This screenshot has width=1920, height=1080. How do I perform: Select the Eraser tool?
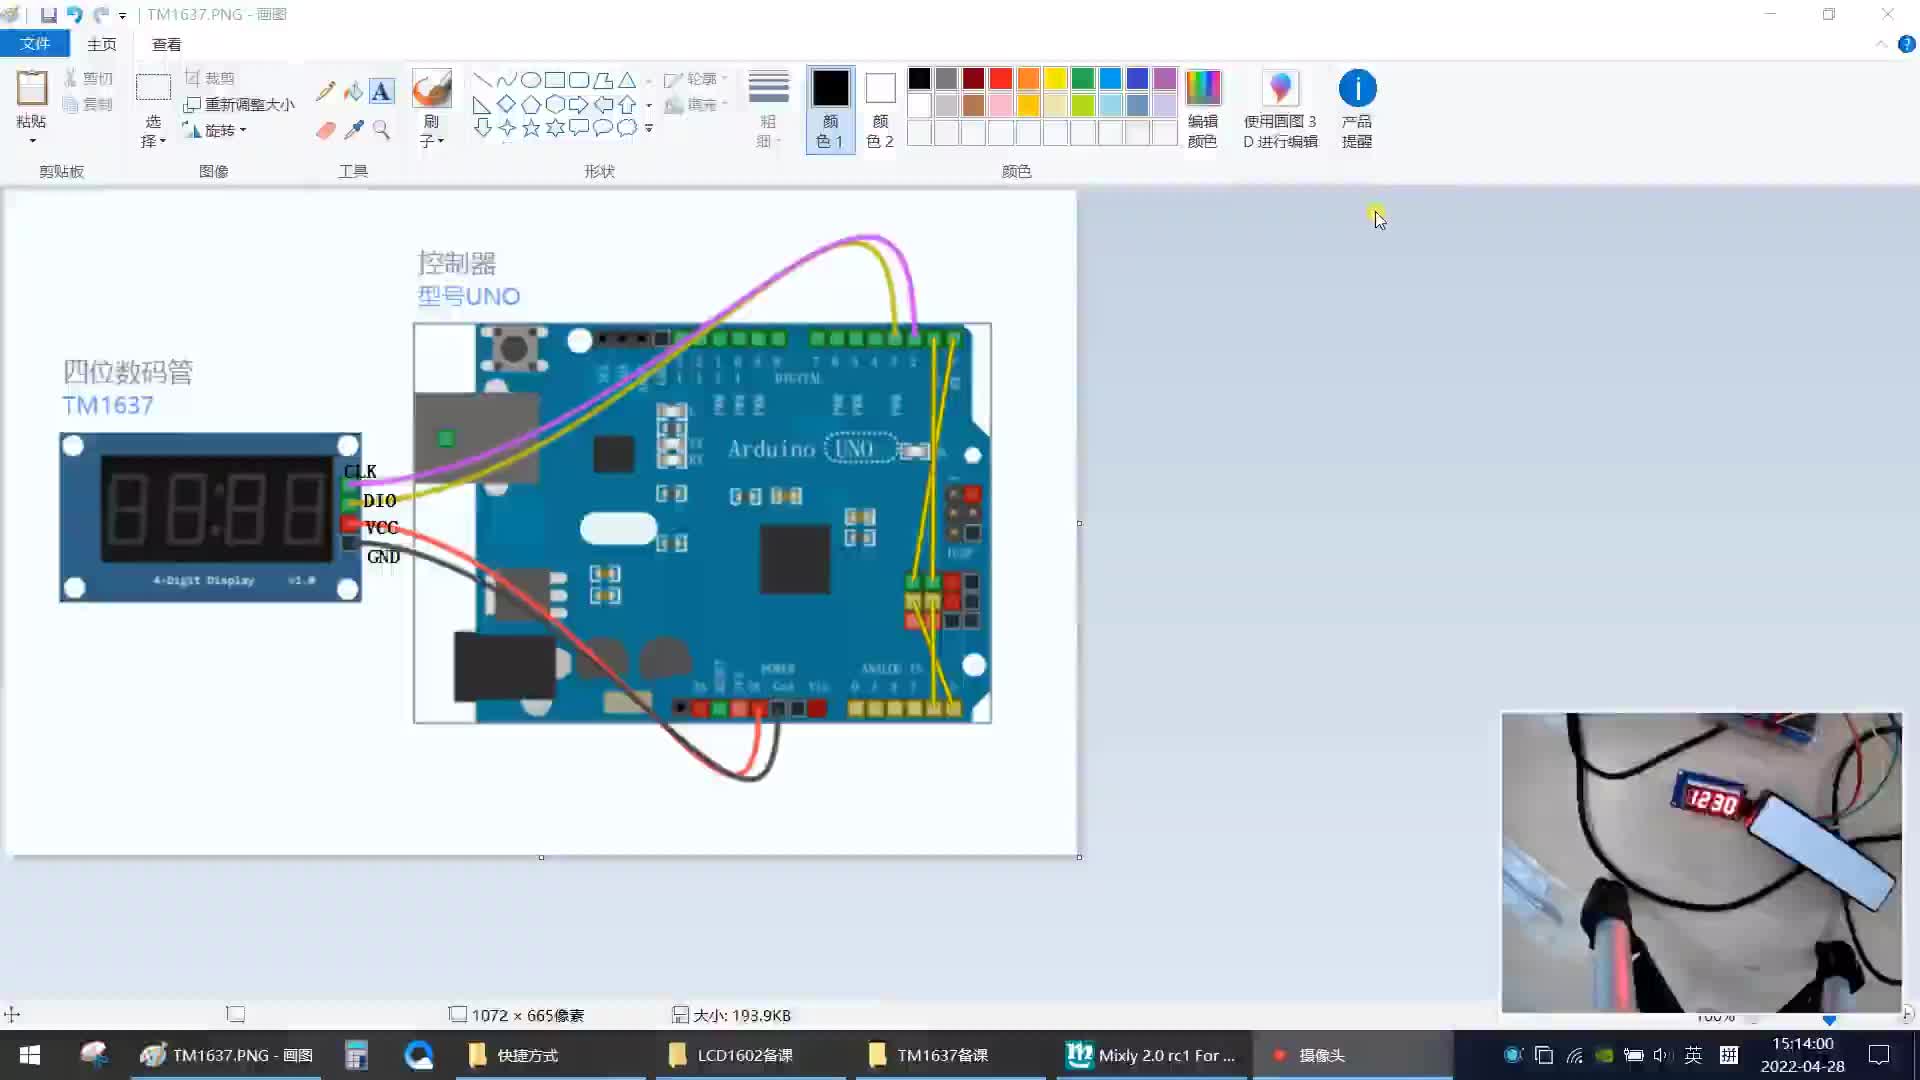pyautogui.click(x=325, y=130)
